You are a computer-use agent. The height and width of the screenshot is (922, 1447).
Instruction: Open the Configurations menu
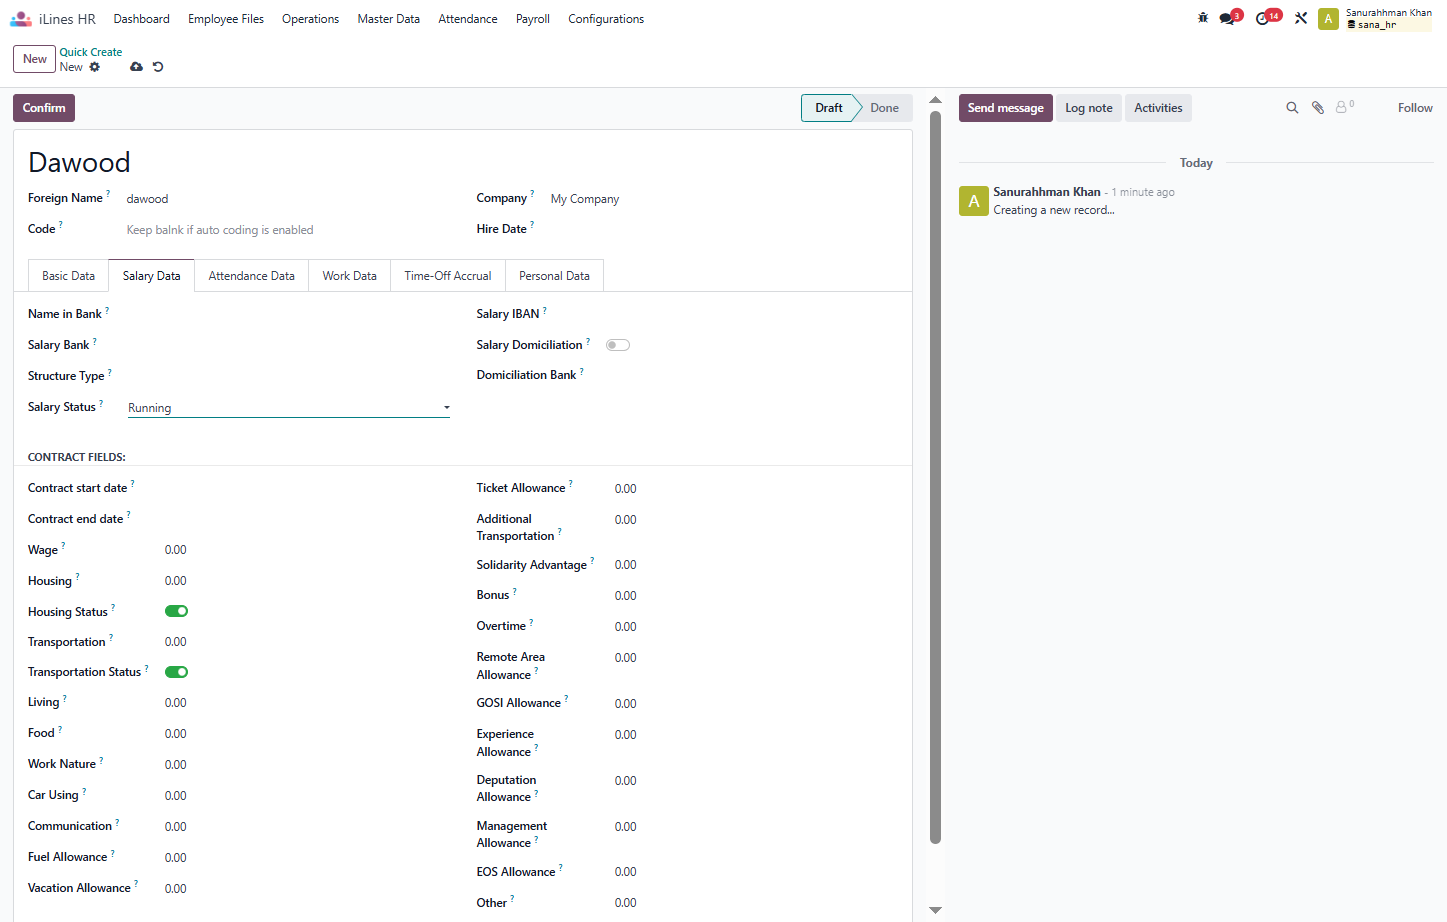(606, 19)
